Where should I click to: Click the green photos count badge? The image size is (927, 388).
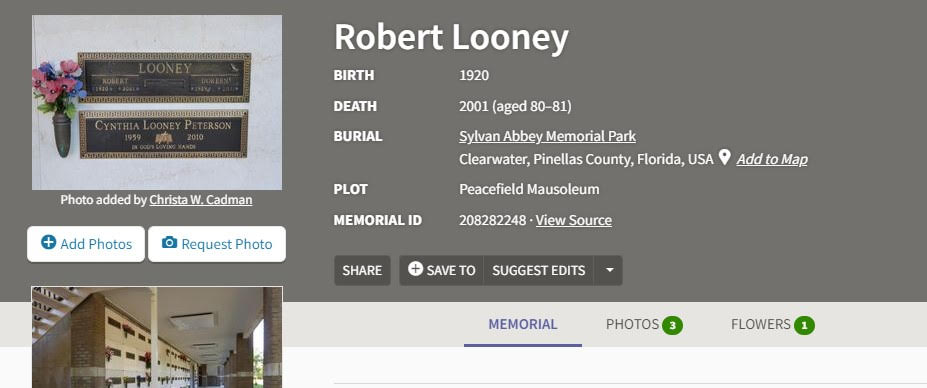[672, 325]
